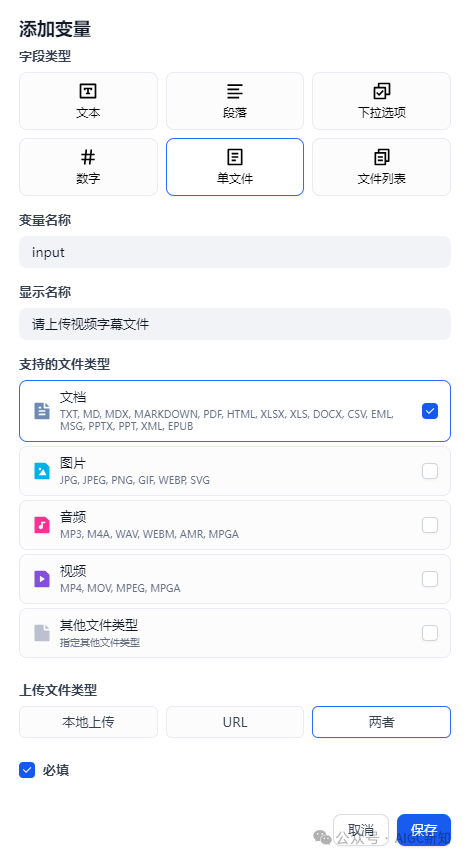Switch upload method to 本地上传
Image resolution: width=466 pixels, height=857 pixels.
89,722
